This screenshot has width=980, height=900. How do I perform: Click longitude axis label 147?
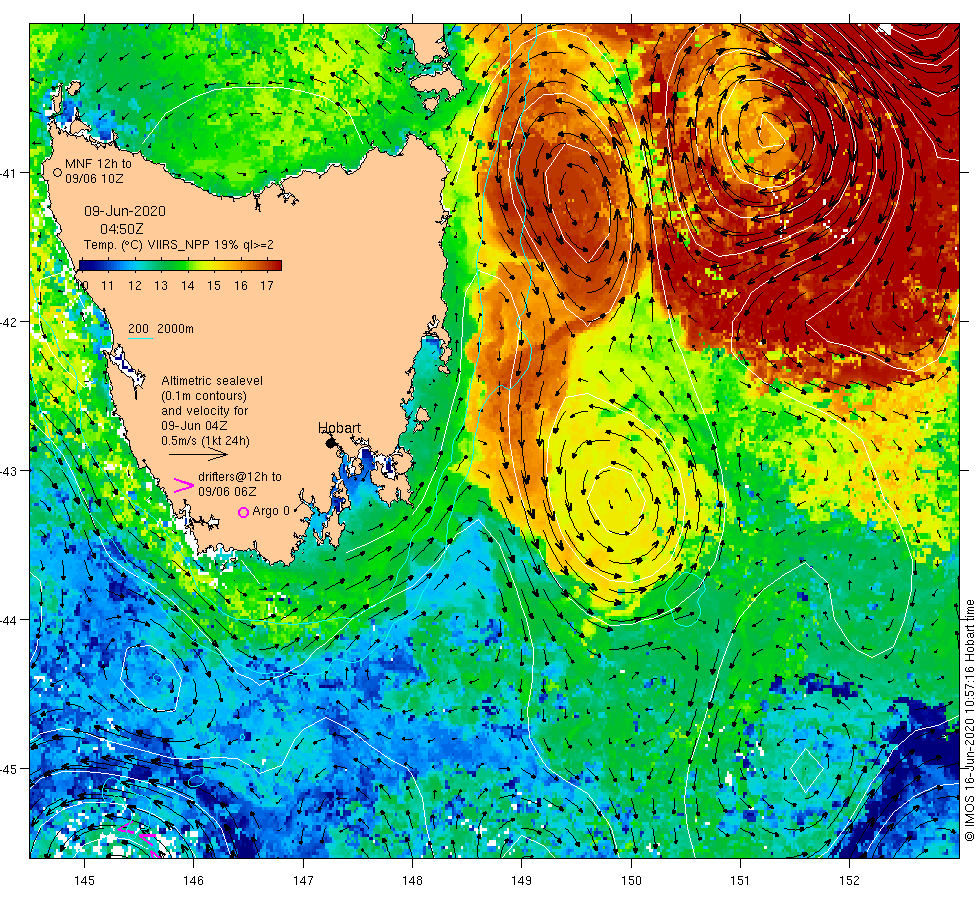pos(303,881)
